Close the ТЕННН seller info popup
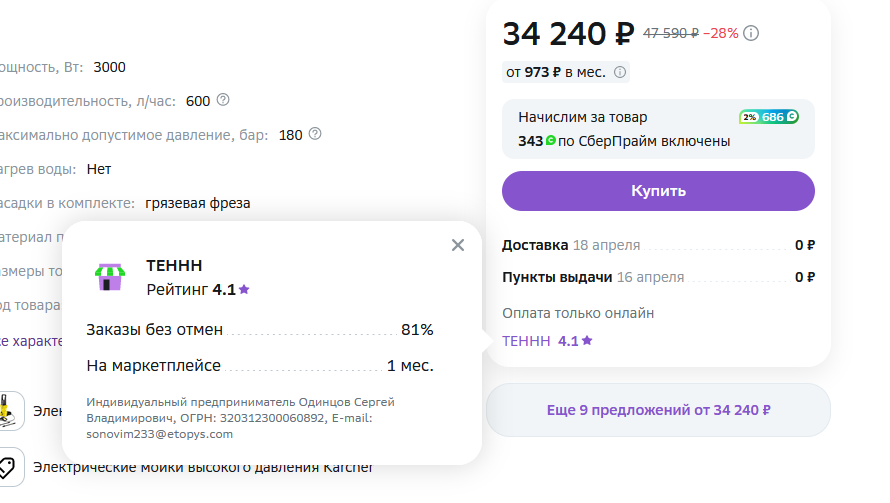Screen dimensions: 890x503 [x=457, y=245]
